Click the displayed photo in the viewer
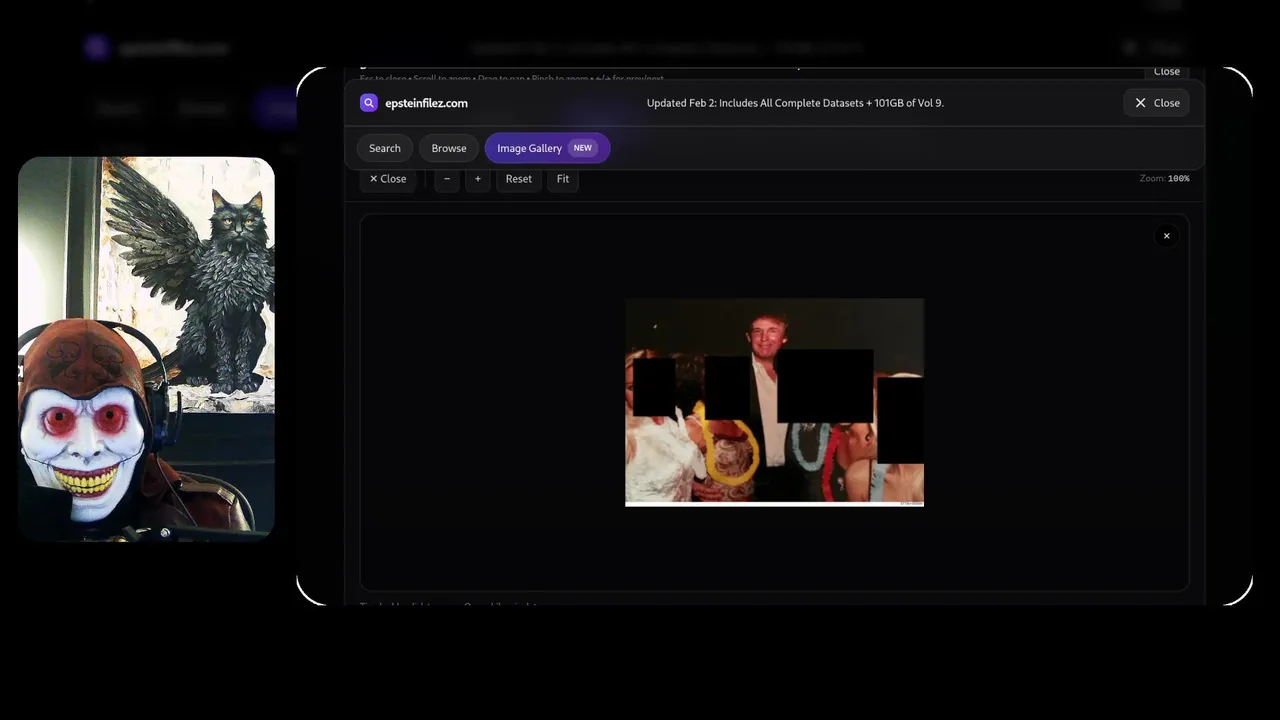 (774, 402)
